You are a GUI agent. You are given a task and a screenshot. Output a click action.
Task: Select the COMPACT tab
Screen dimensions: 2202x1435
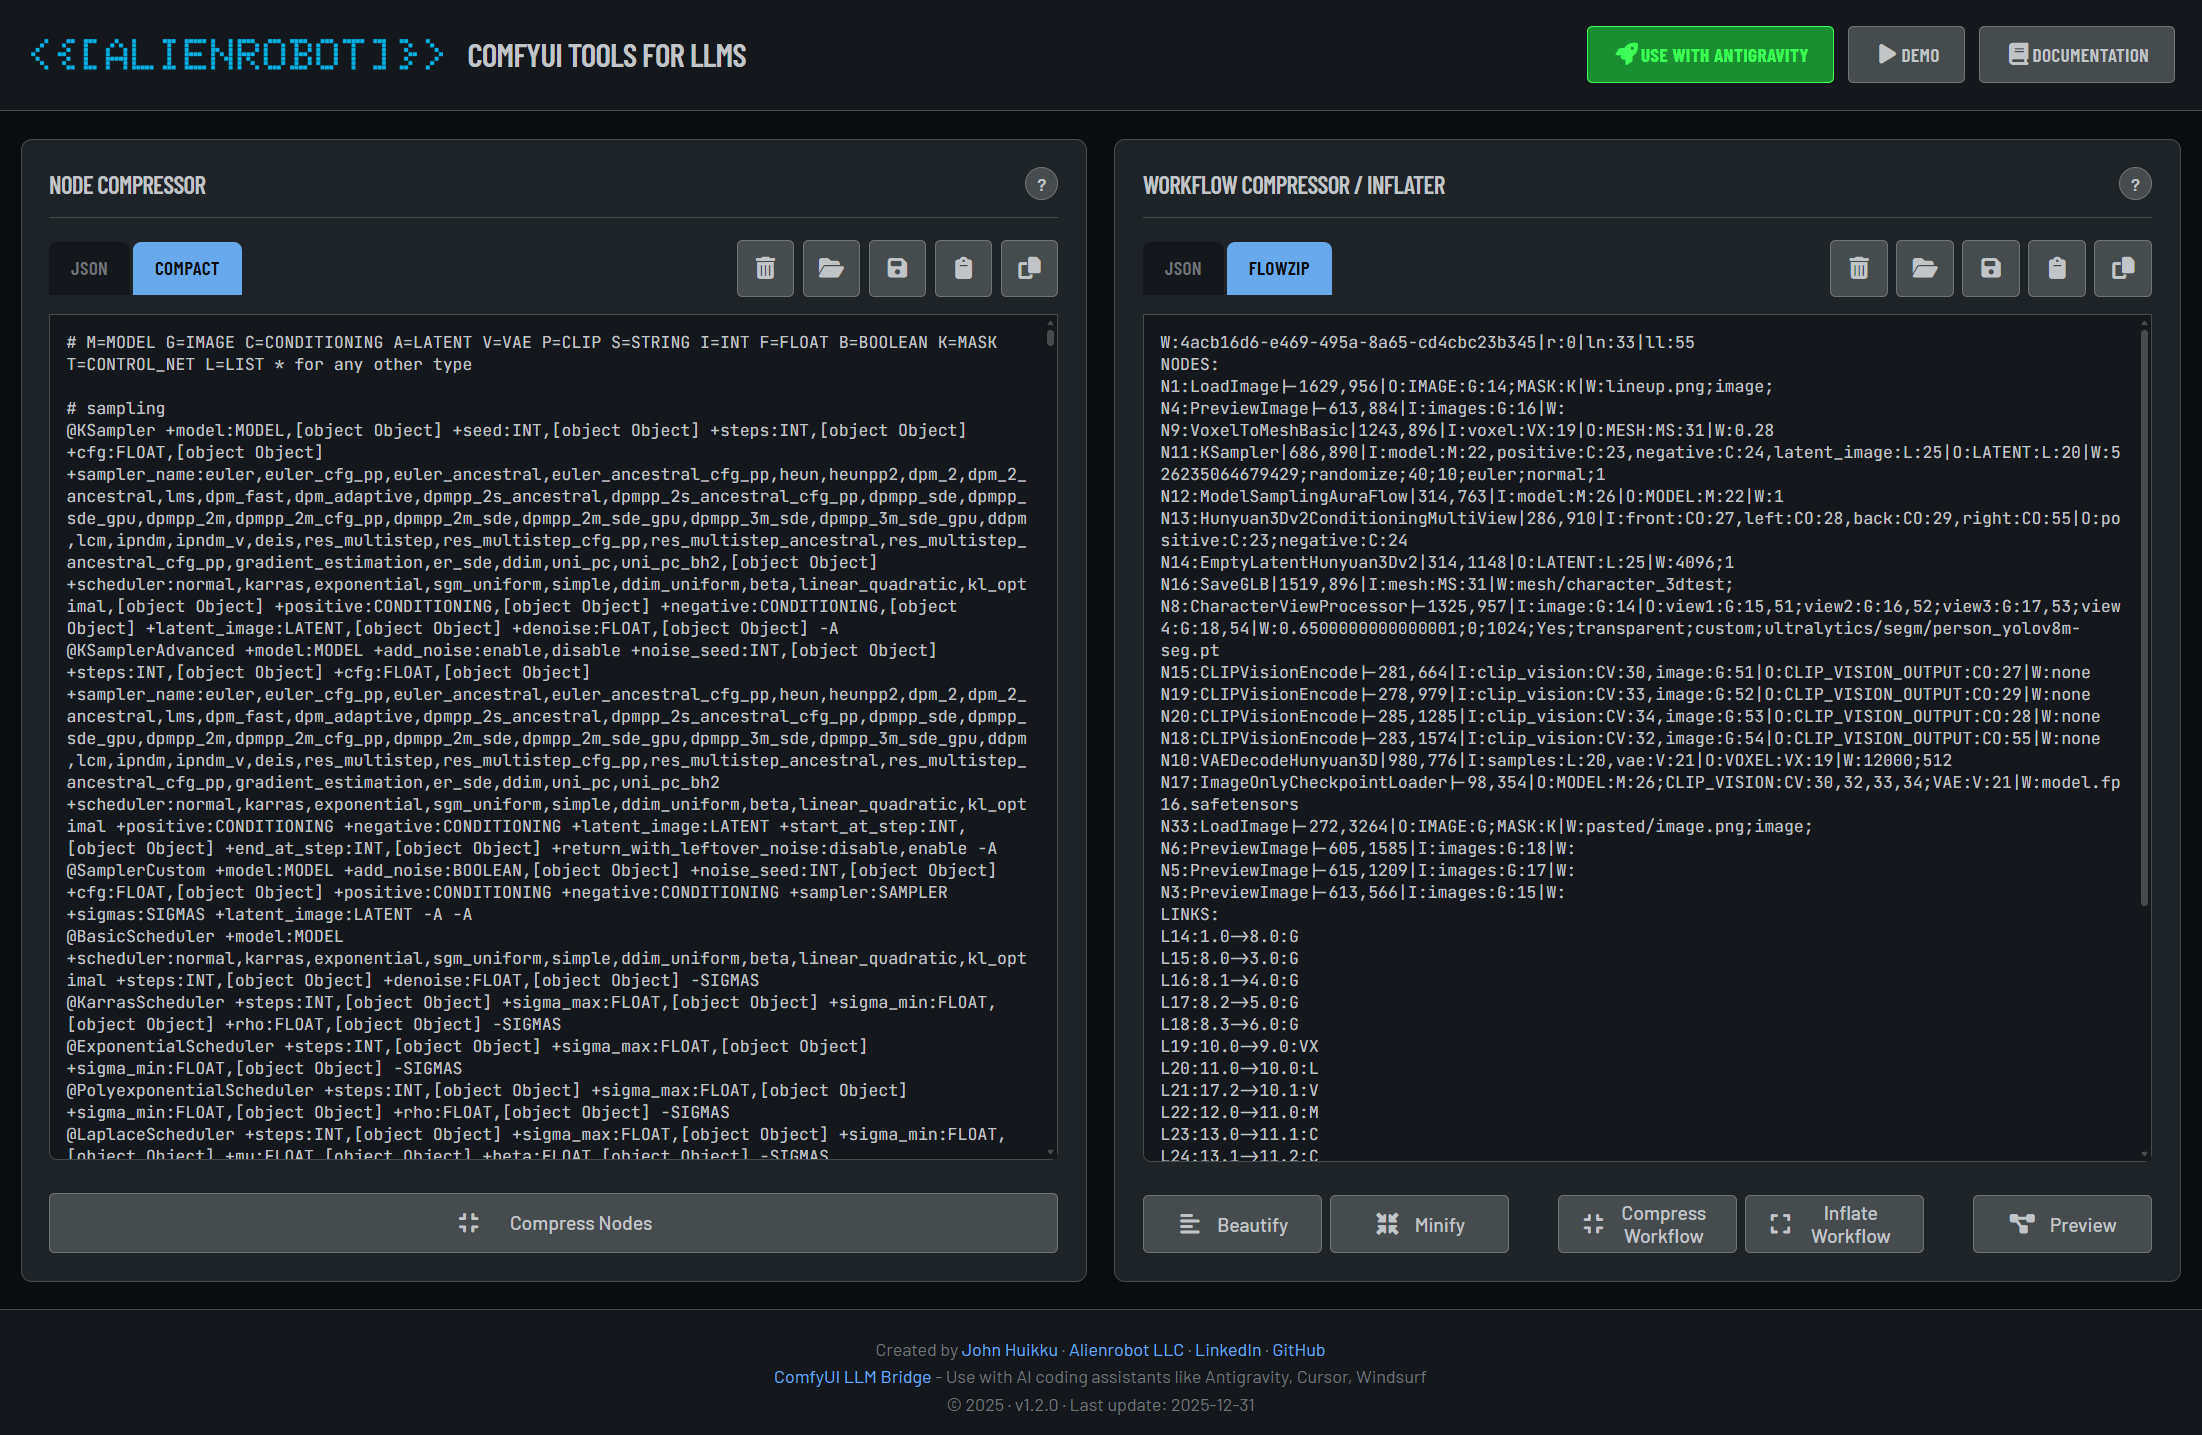tap(187, 268)
